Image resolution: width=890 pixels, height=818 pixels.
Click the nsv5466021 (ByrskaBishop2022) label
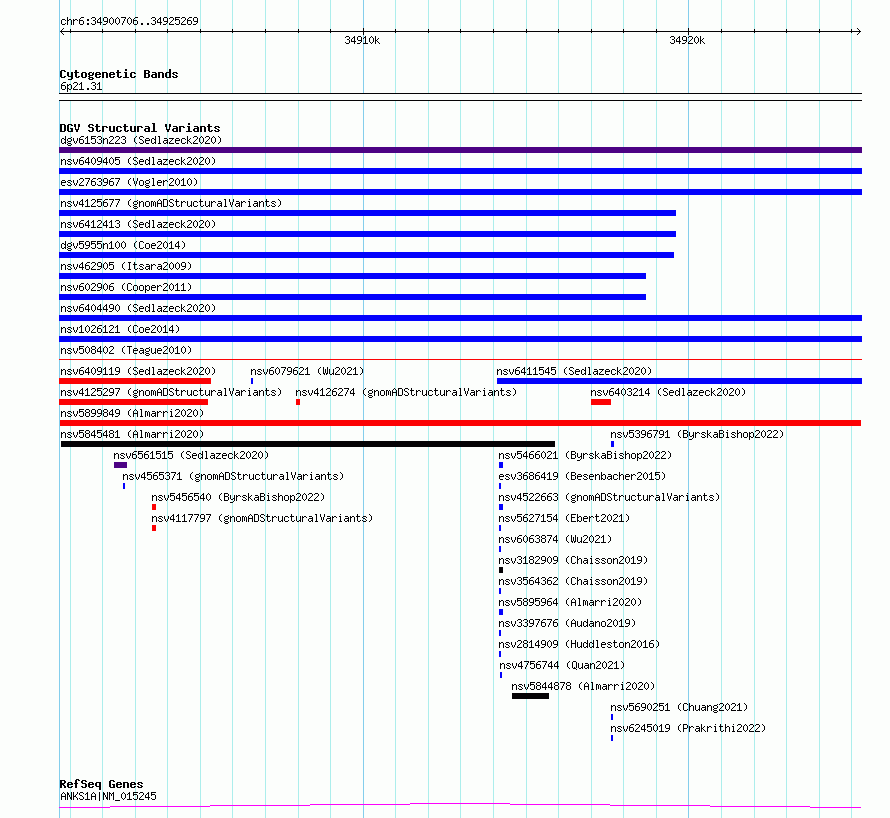tap(585, 455)
